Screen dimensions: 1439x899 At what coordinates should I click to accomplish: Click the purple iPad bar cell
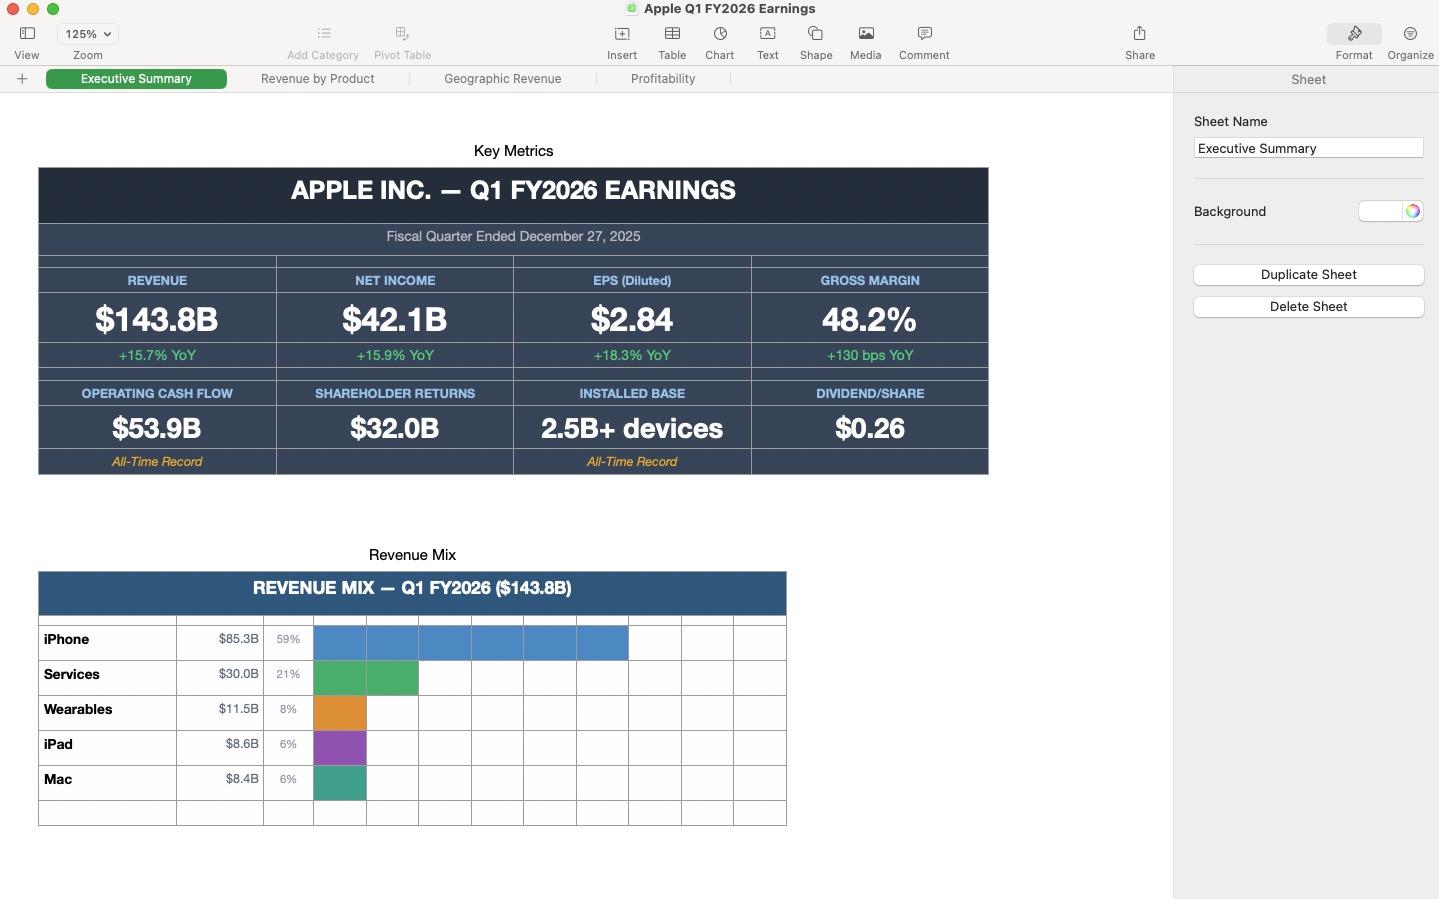tap(340, 748)
